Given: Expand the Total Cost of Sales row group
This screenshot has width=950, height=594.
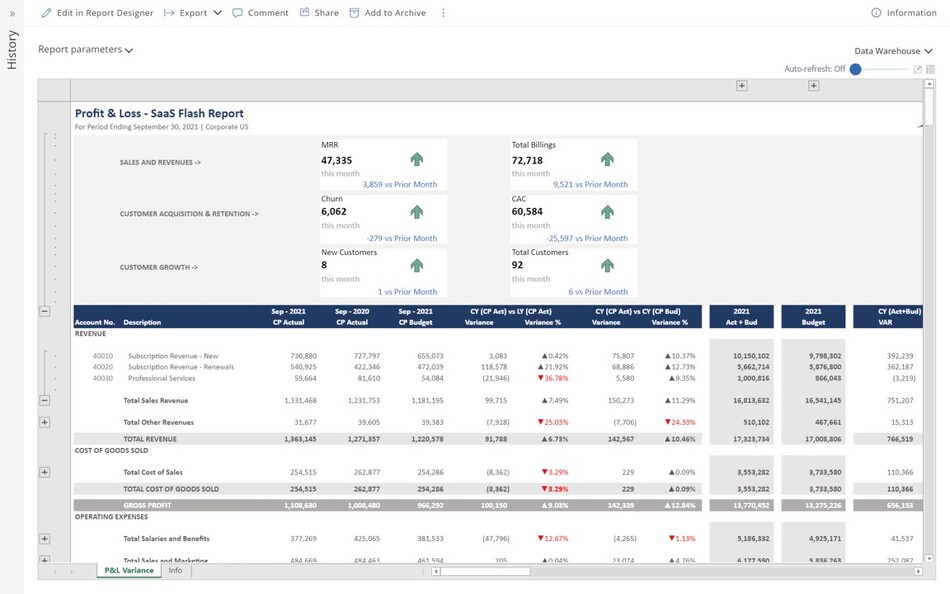Looking at the screenshot, I should pos(44,472).
